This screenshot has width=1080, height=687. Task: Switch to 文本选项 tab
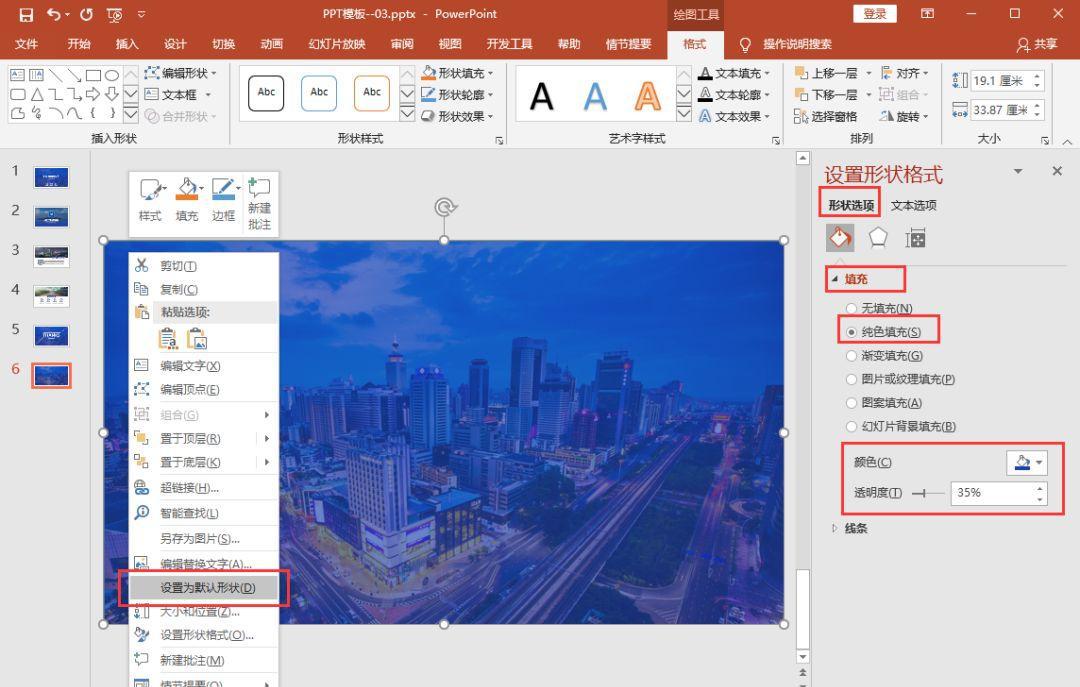(913, 205)
